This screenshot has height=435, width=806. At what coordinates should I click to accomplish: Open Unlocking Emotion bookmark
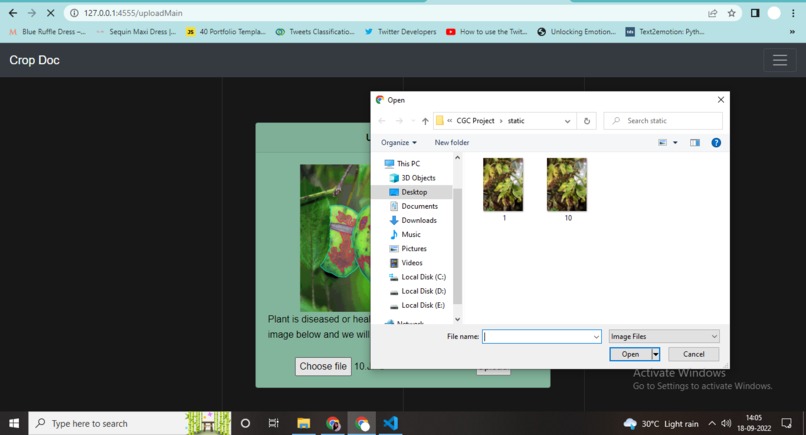click(x=576, y=32)
